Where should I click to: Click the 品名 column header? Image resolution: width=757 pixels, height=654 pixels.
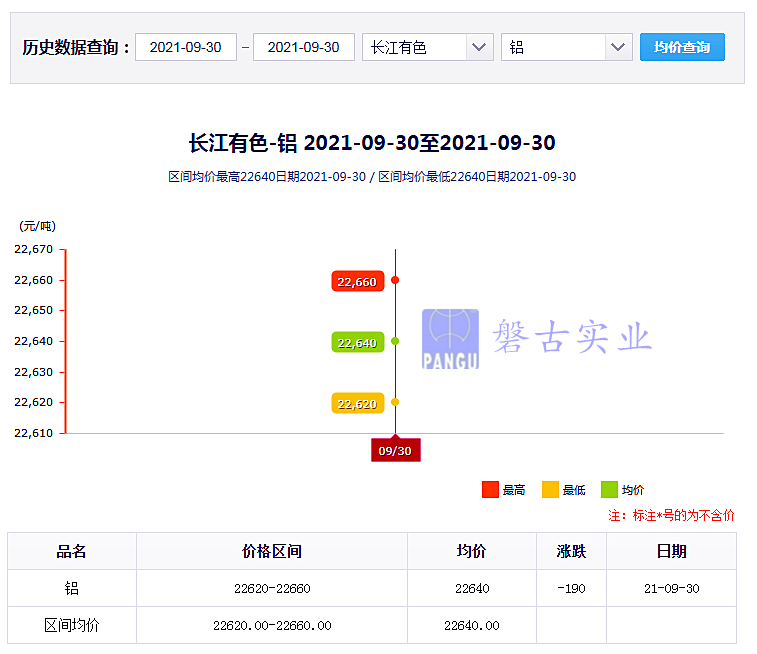coord(71,551)
